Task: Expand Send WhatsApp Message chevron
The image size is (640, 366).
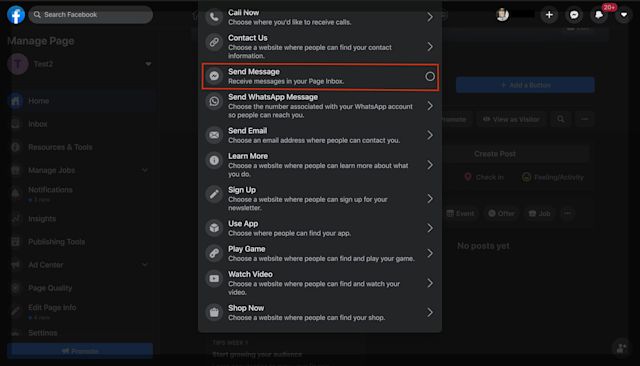Action: (x=430, y=106)
